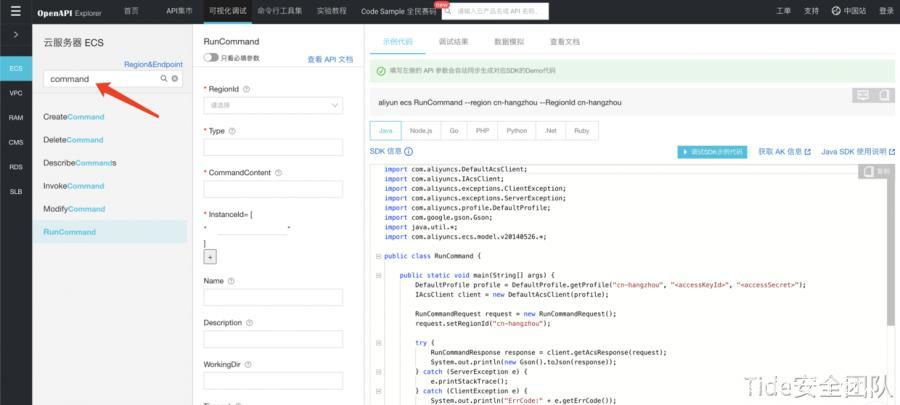Copy the CLI command with copy icon
The height and width of the screenshot is (405, 900).
885,95
